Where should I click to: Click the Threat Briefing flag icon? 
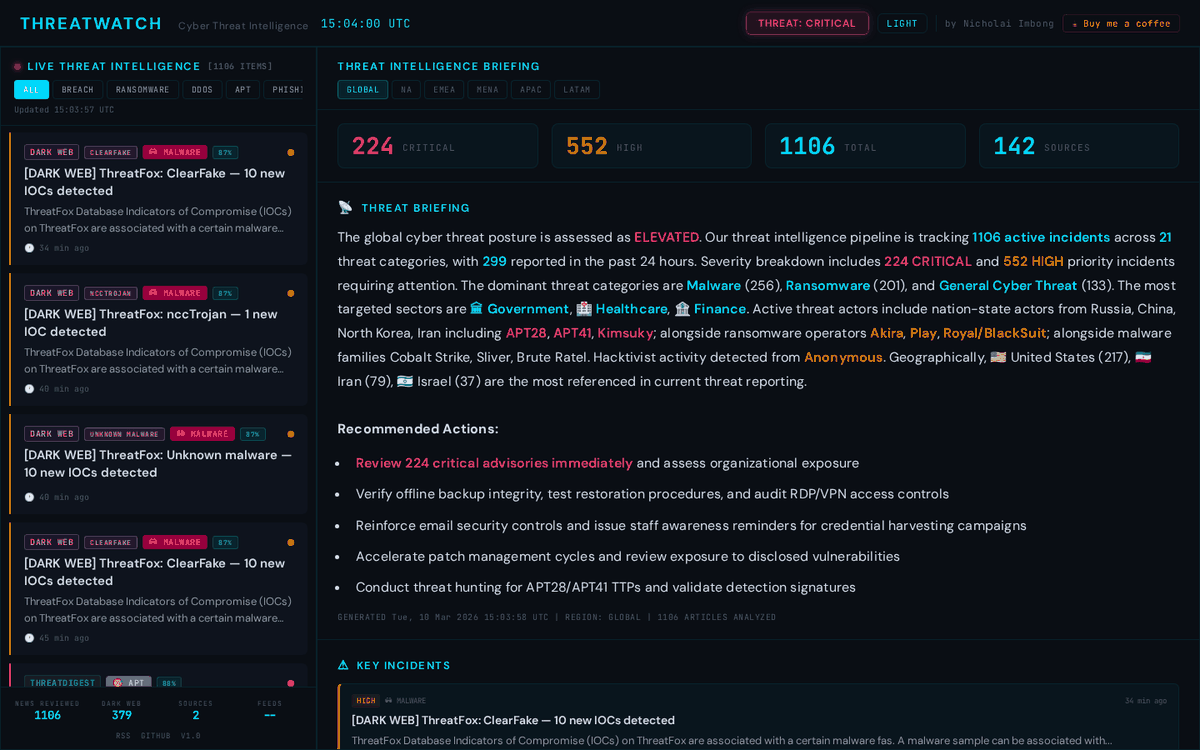343,207
